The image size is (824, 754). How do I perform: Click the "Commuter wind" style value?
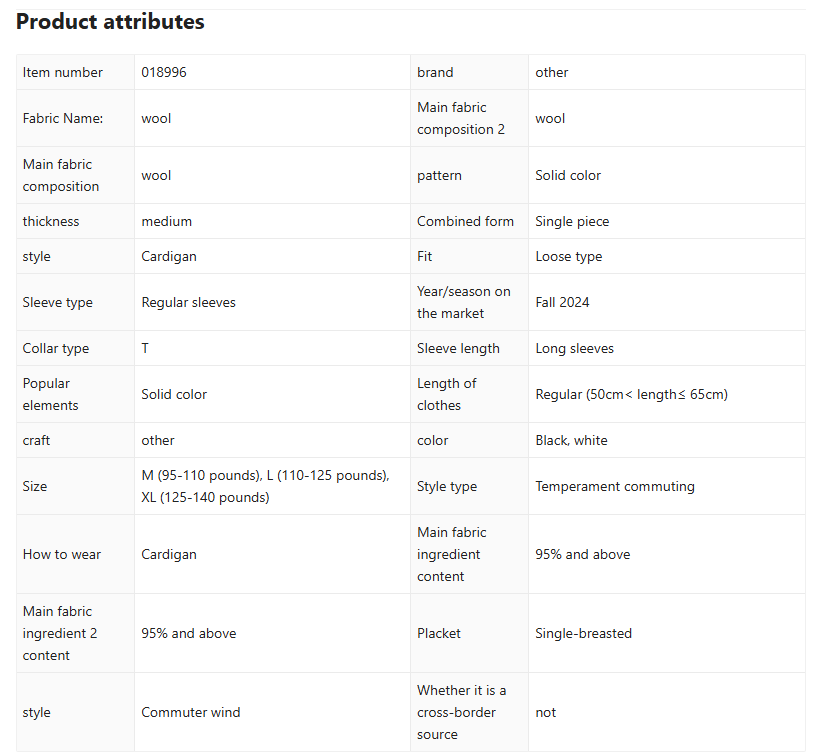[190, 712]
